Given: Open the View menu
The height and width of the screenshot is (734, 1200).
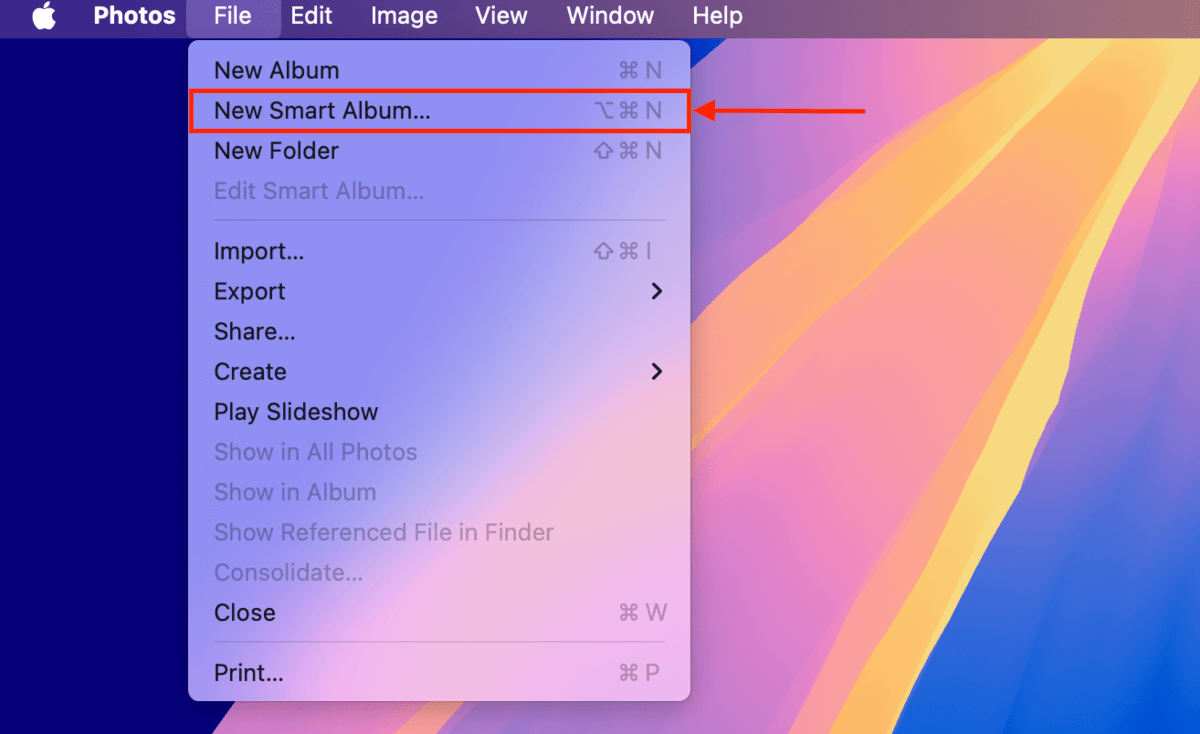Looking at the screenshot, I should pyautogui.click(x=501, y=17).
